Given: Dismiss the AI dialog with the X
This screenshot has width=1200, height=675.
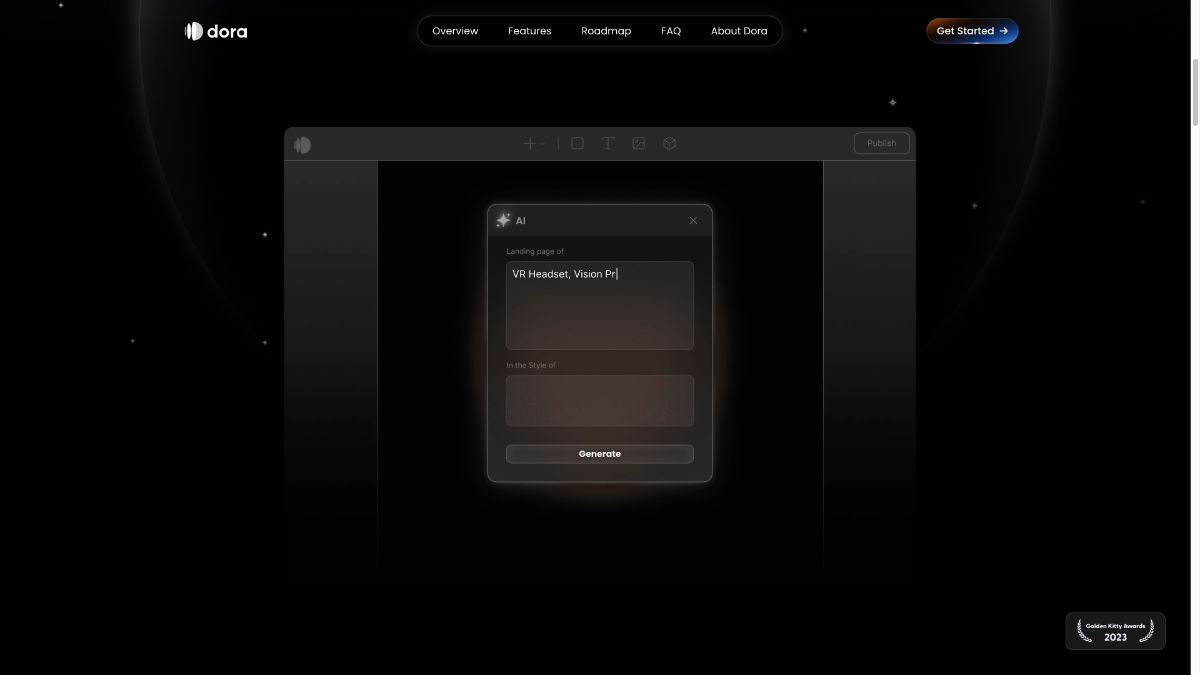Looking at the screenshot, I should (693, 220).
